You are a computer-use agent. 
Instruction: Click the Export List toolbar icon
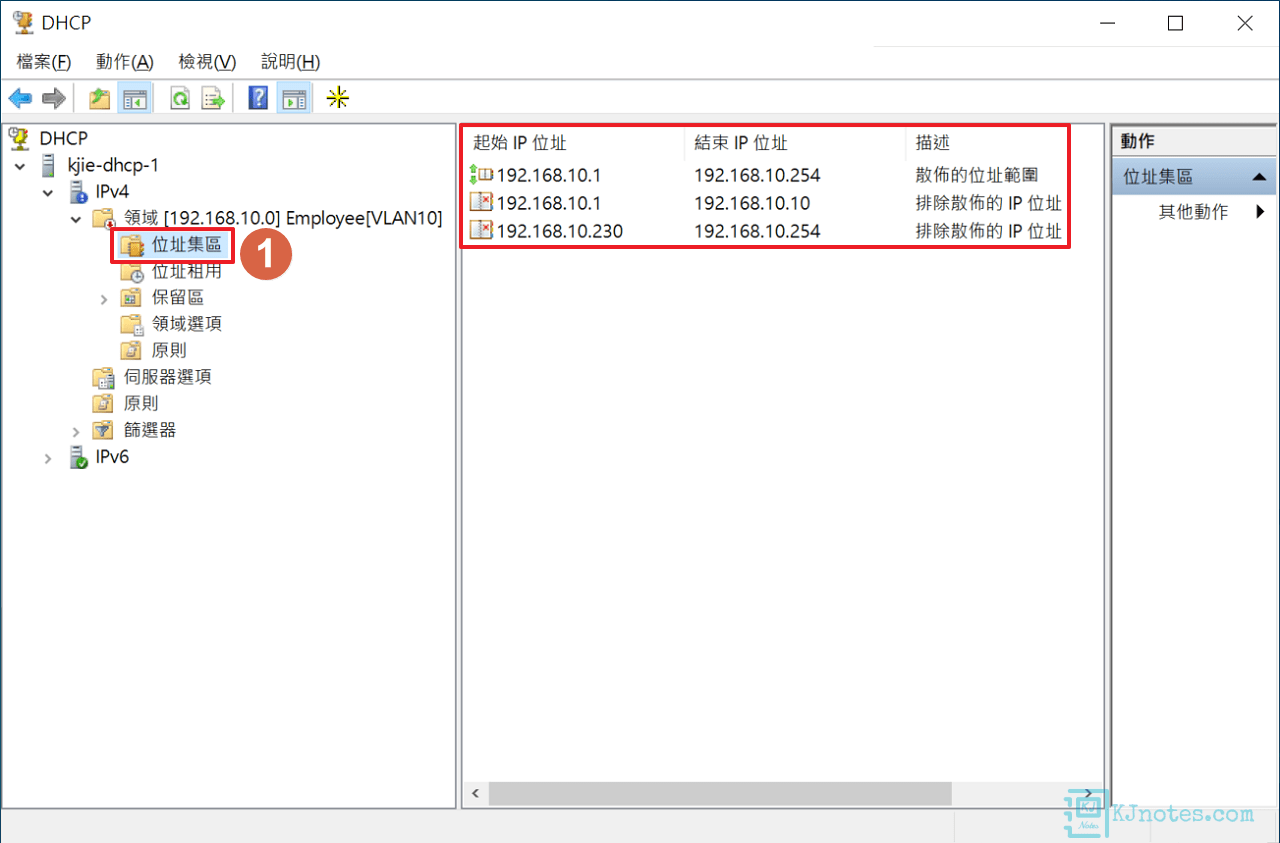click(213, 98)
